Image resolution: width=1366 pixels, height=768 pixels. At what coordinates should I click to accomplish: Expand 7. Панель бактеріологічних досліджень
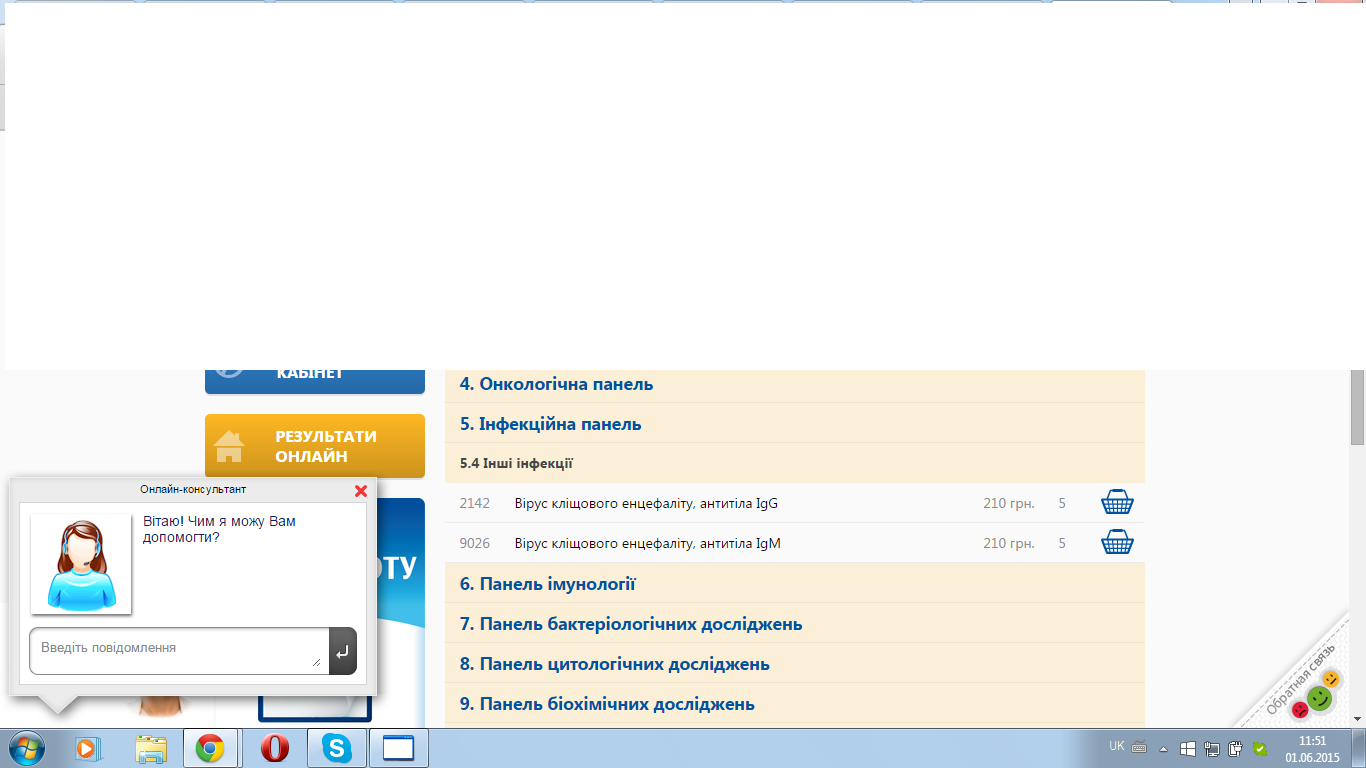630,624
